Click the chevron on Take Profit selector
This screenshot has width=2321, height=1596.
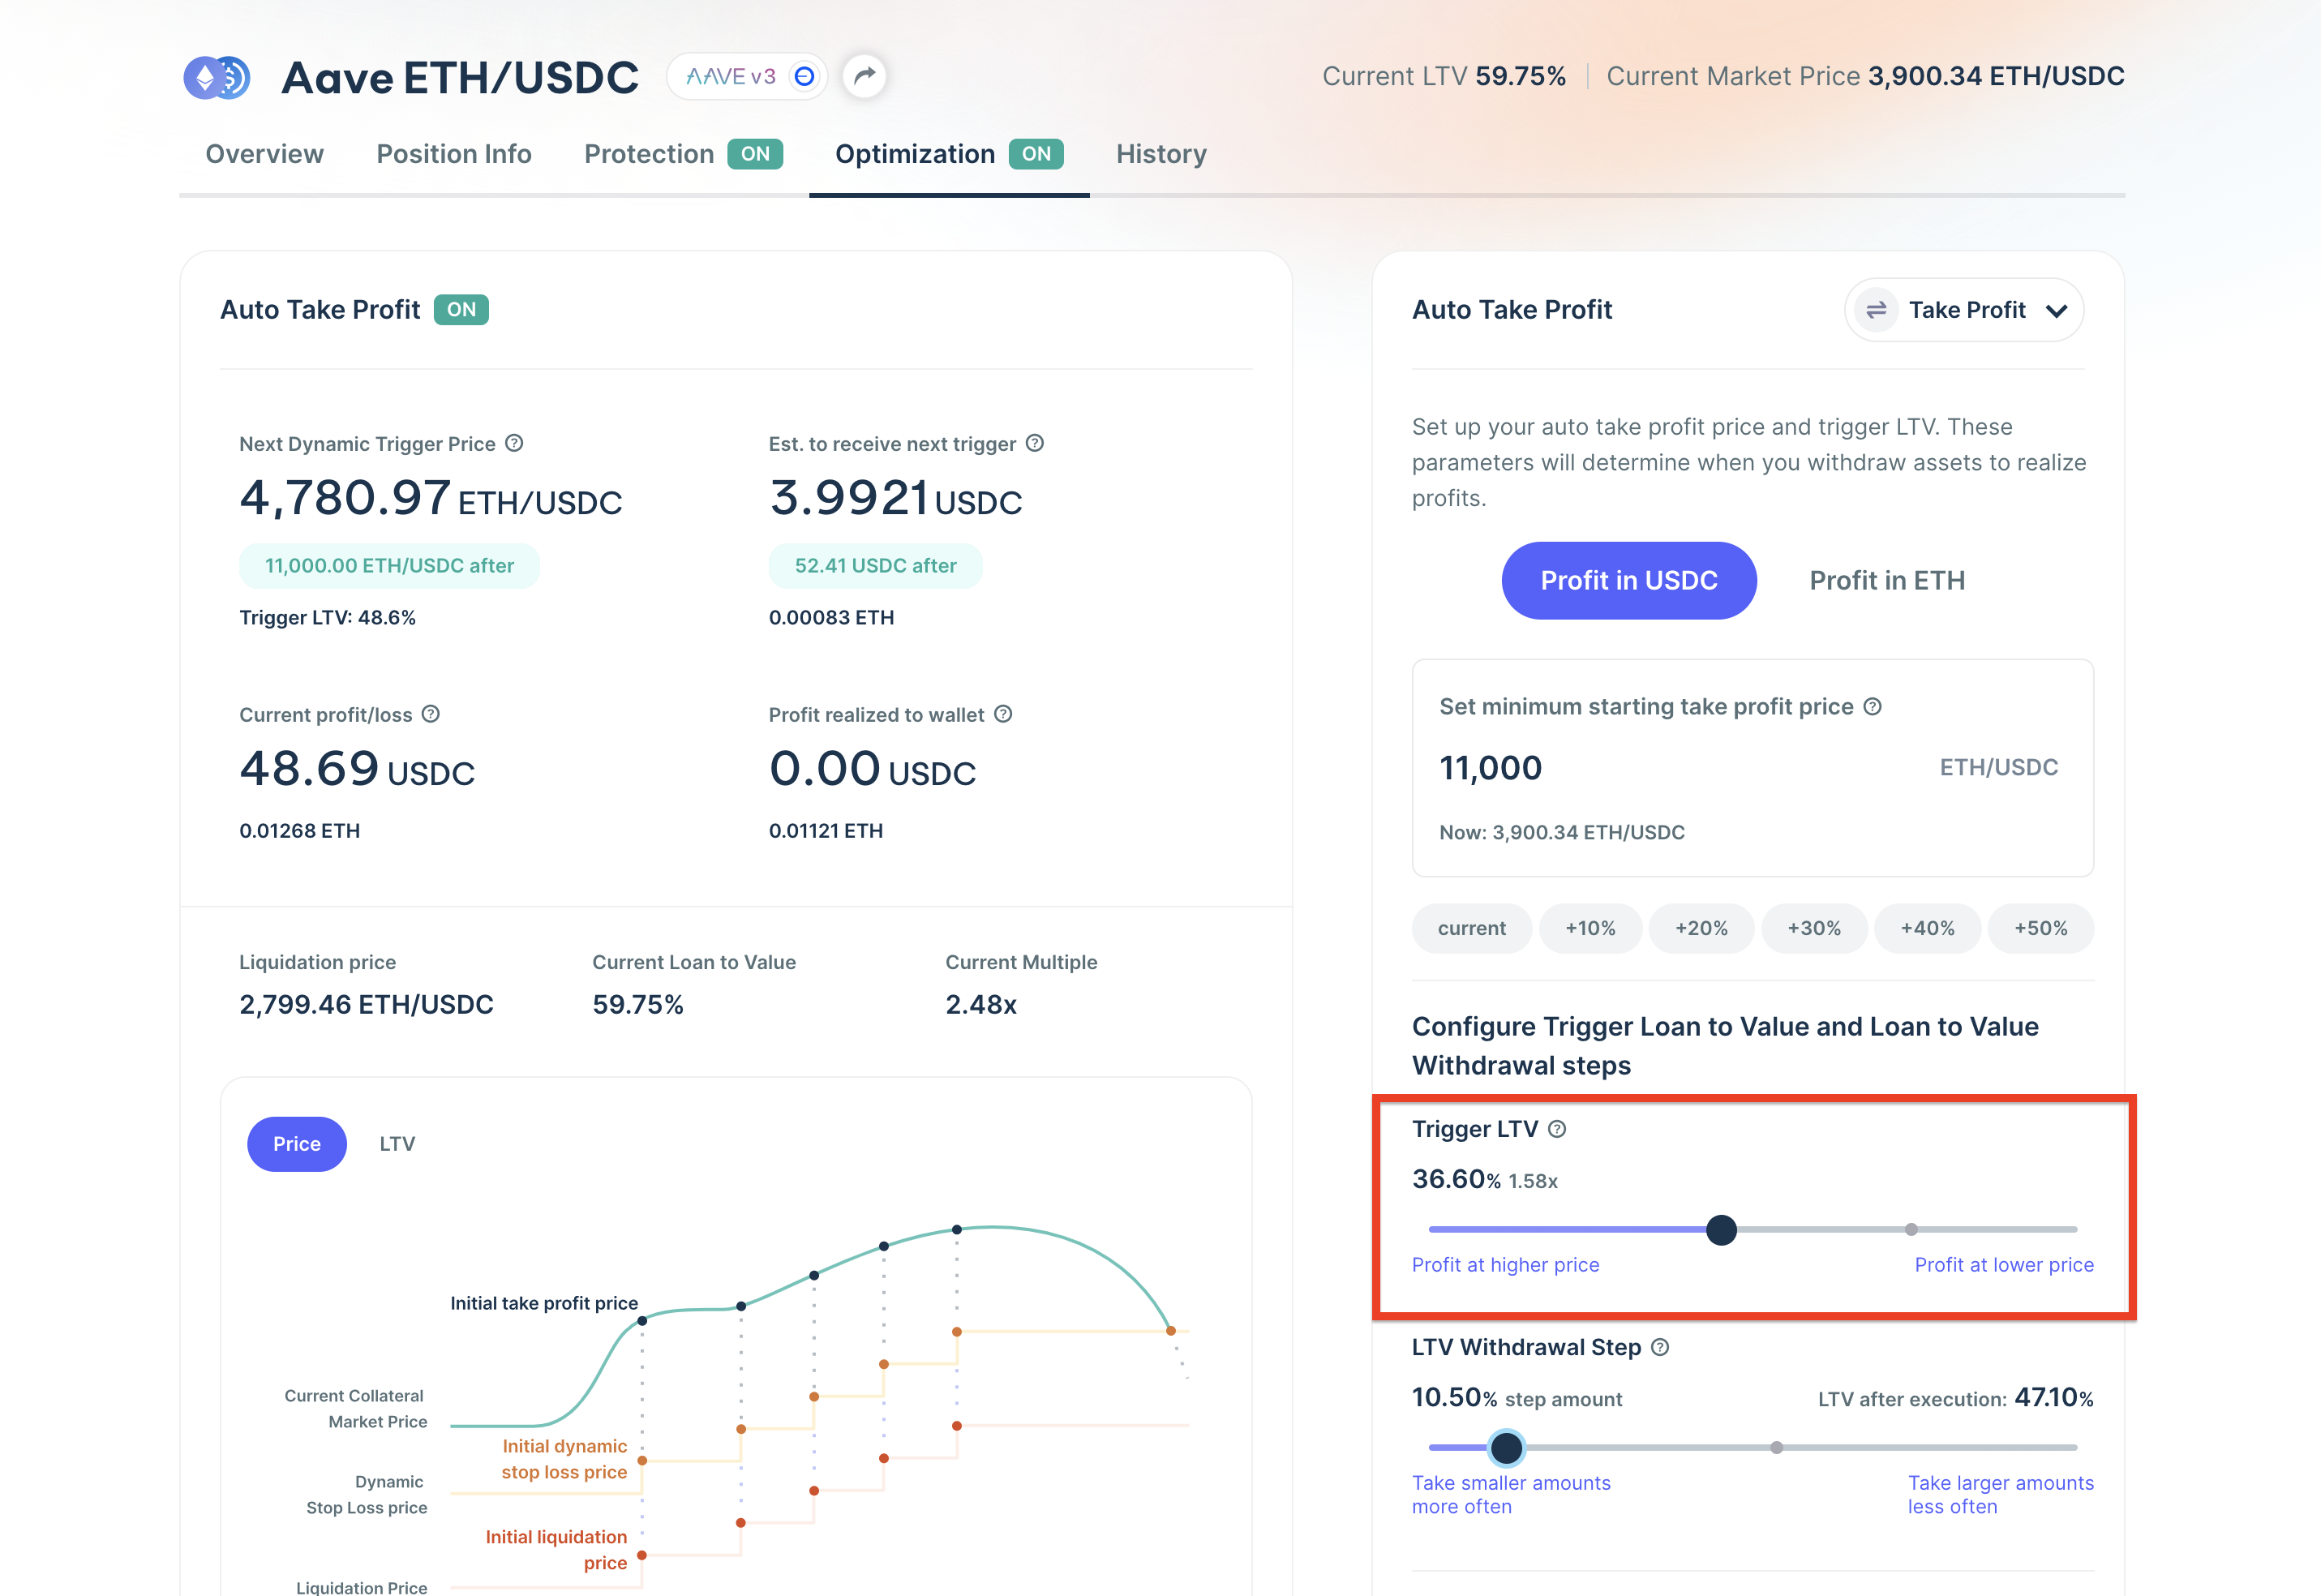click(2056, 311)
